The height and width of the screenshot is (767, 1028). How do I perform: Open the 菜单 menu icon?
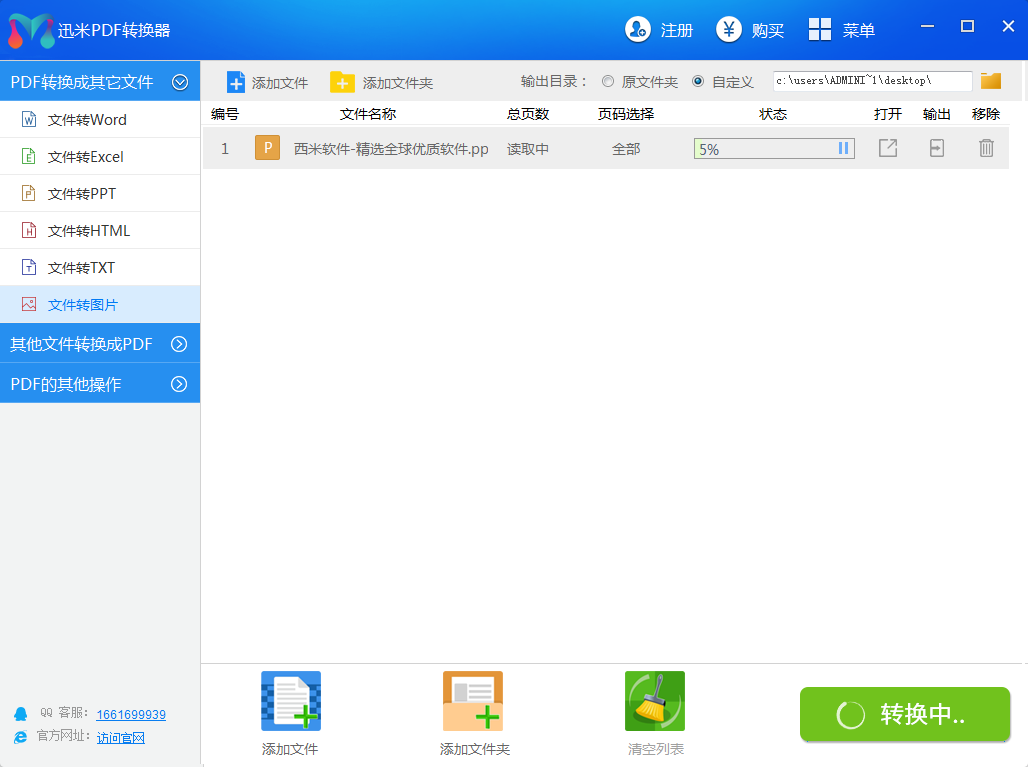tap(843, 30)
